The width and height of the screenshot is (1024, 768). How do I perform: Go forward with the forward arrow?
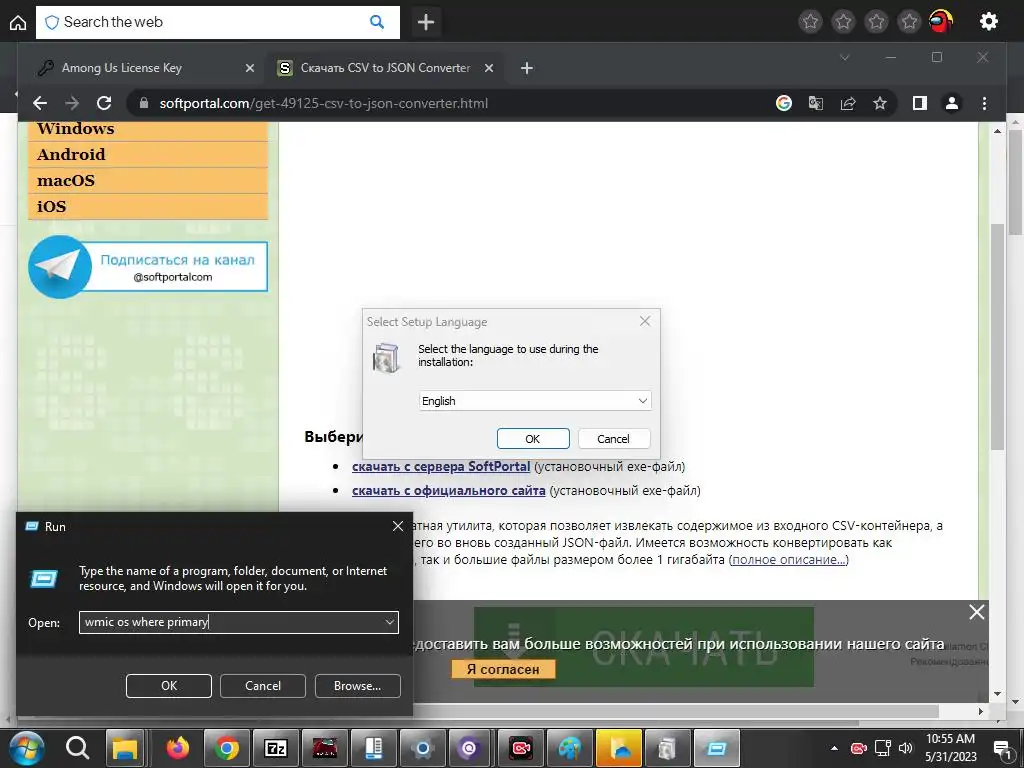tap(72, 103)
